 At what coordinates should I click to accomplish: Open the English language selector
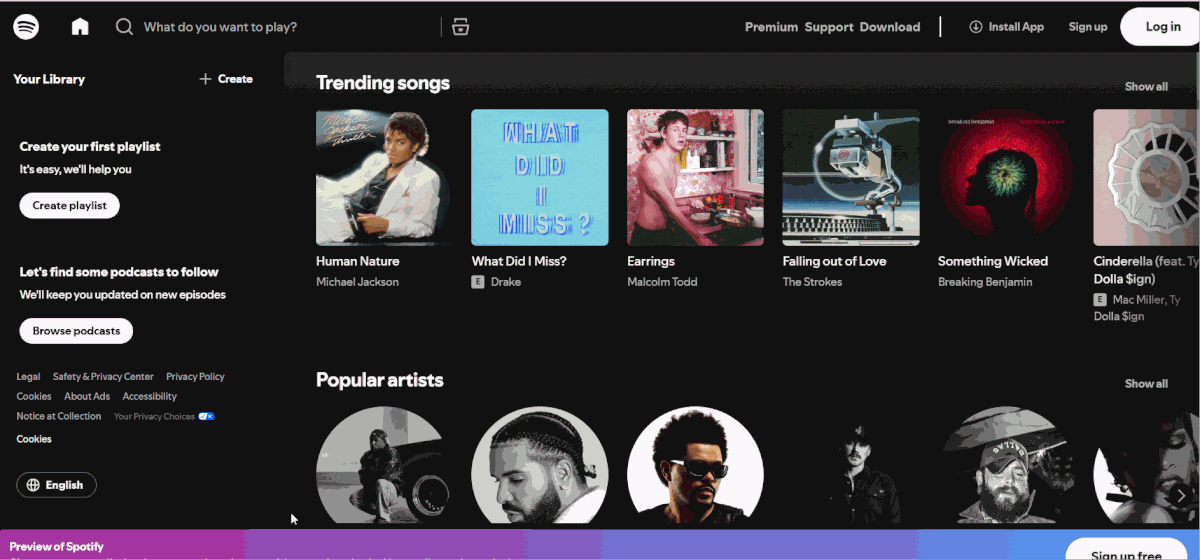pos(57,485)
